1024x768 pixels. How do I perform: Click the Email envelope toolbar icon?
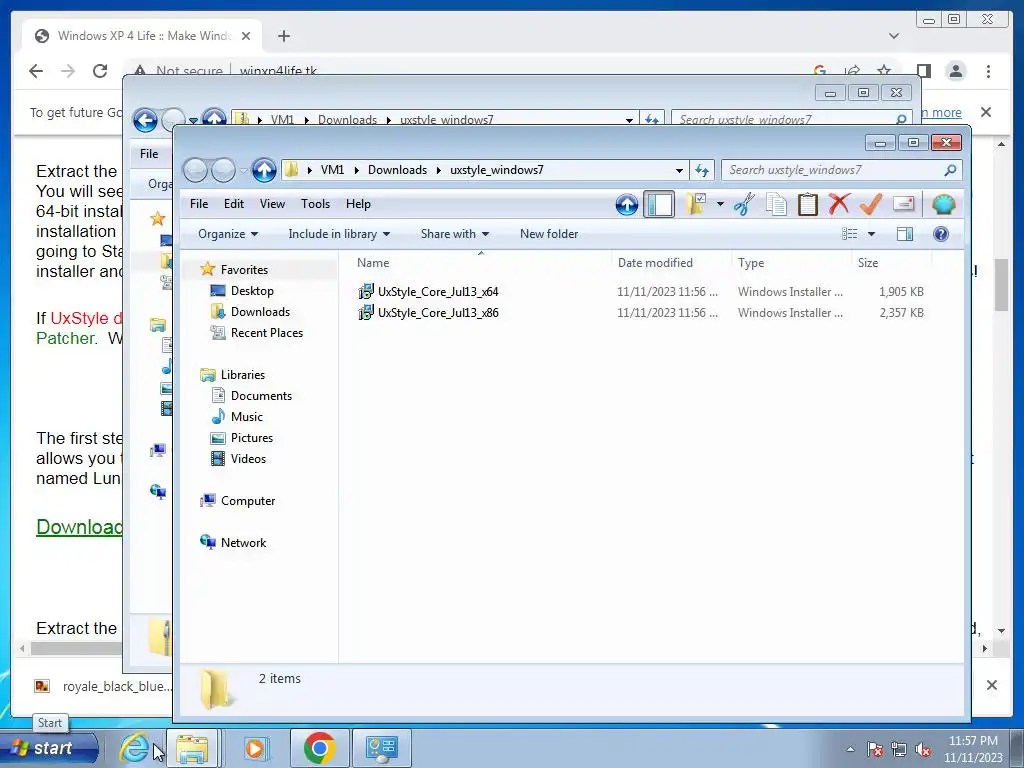click(903, 204)
